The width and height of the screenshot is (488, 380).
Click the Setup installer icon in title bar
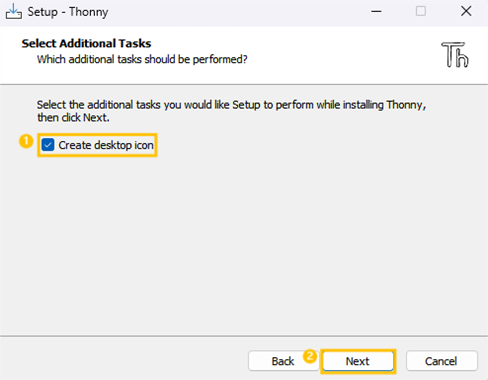coord(14,11)
